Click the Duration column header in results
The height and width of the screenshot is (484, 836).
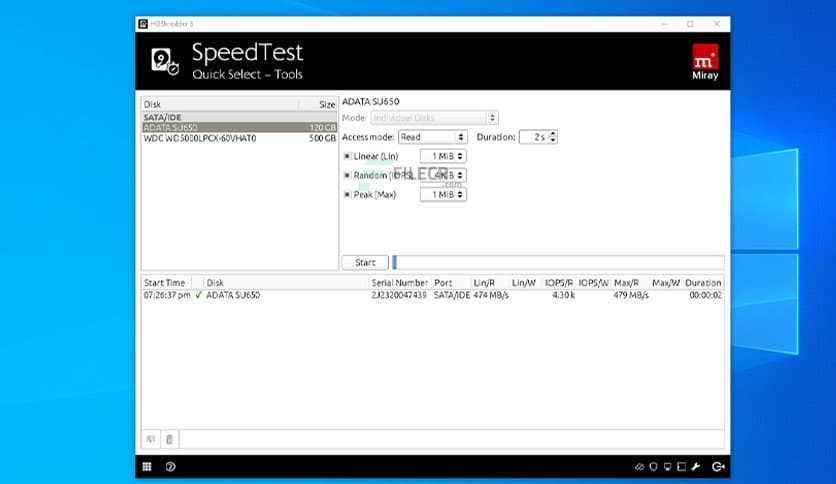pyautogui.click(x=703, y=283)
